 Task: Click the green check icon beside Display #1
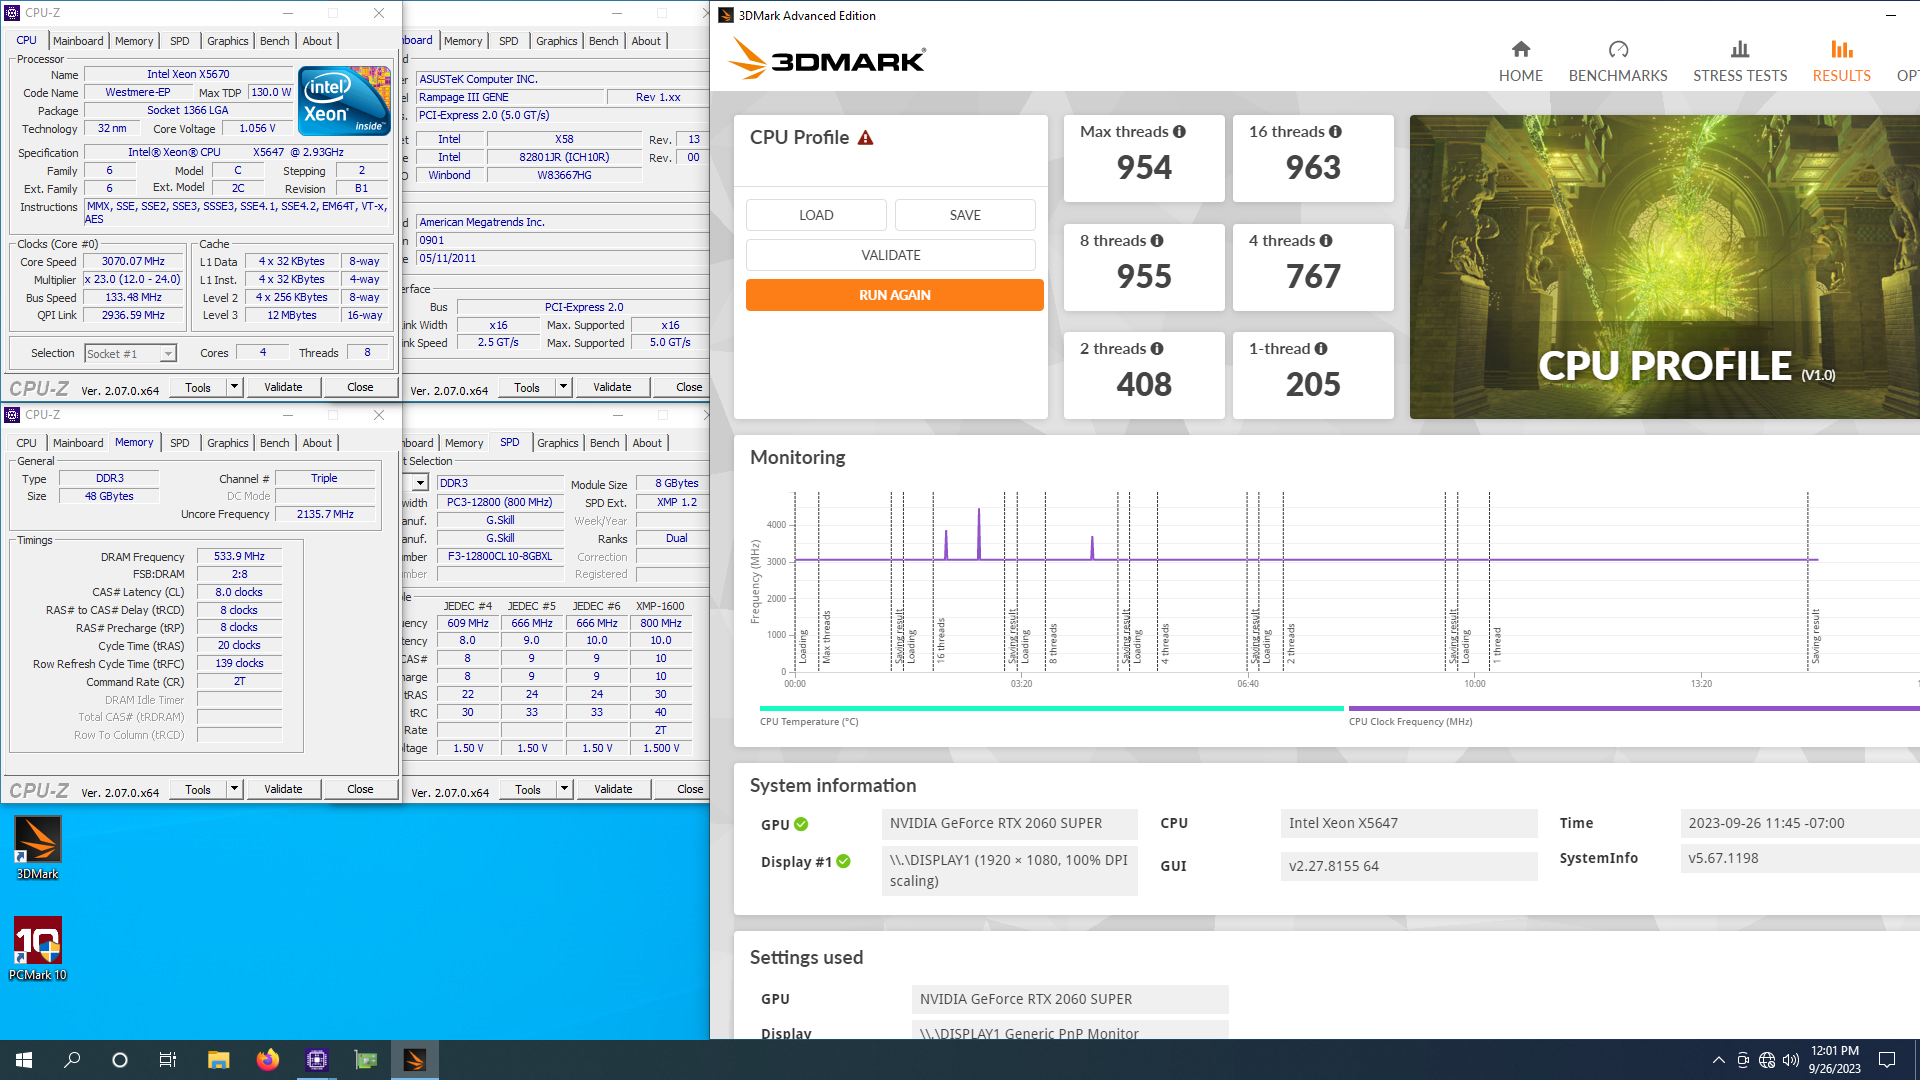click(x=843, y=862)
